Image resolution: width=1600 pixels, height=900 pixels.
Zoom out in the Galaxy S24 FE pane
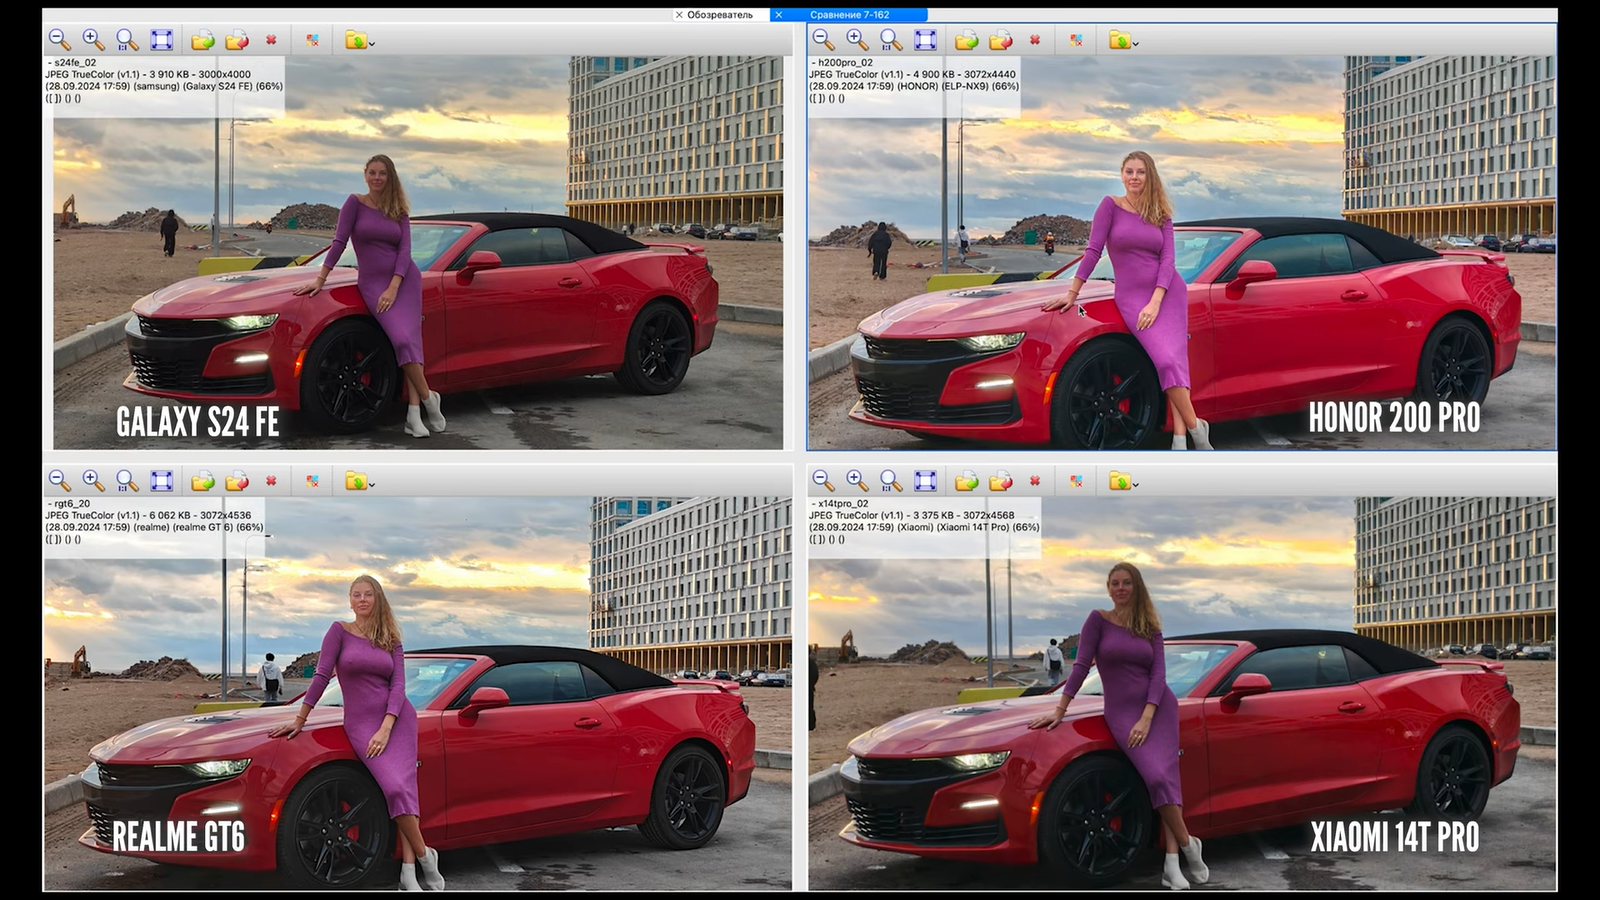pyautogui.click(x=59, y=40)
